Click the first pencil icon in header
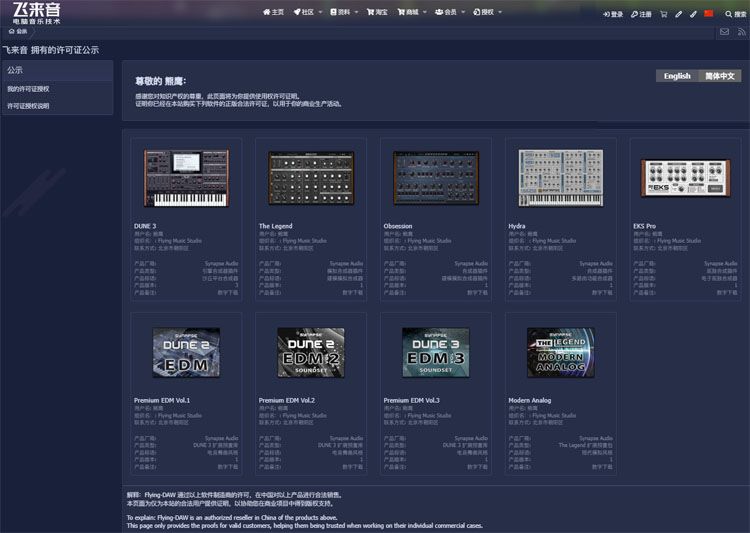This screenshot has width=750, height=533. [678, 14]
